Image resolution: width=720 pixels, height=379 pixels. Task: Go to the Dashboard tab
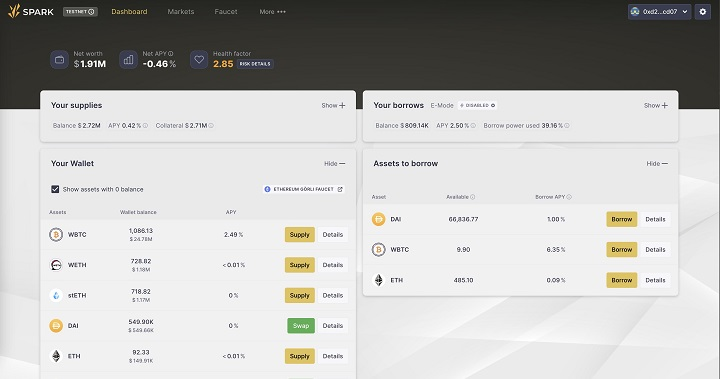pyautogui.click(x=129, y=11)
